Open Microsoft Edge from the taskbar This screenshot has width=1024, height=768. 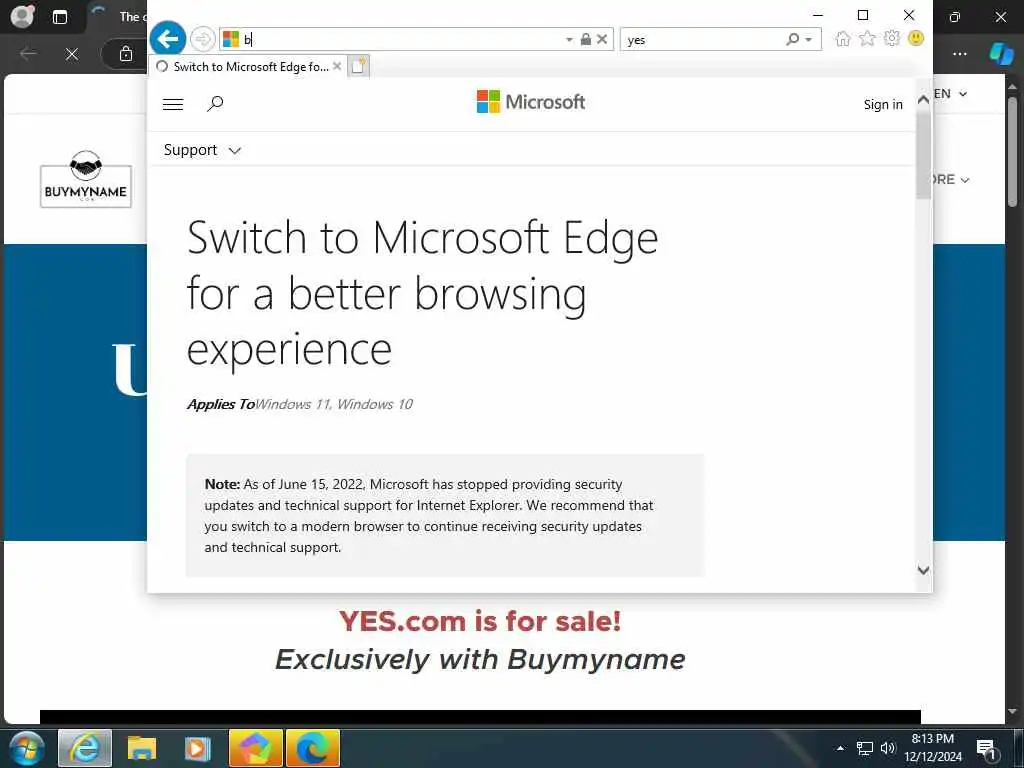tap(313, 748)
